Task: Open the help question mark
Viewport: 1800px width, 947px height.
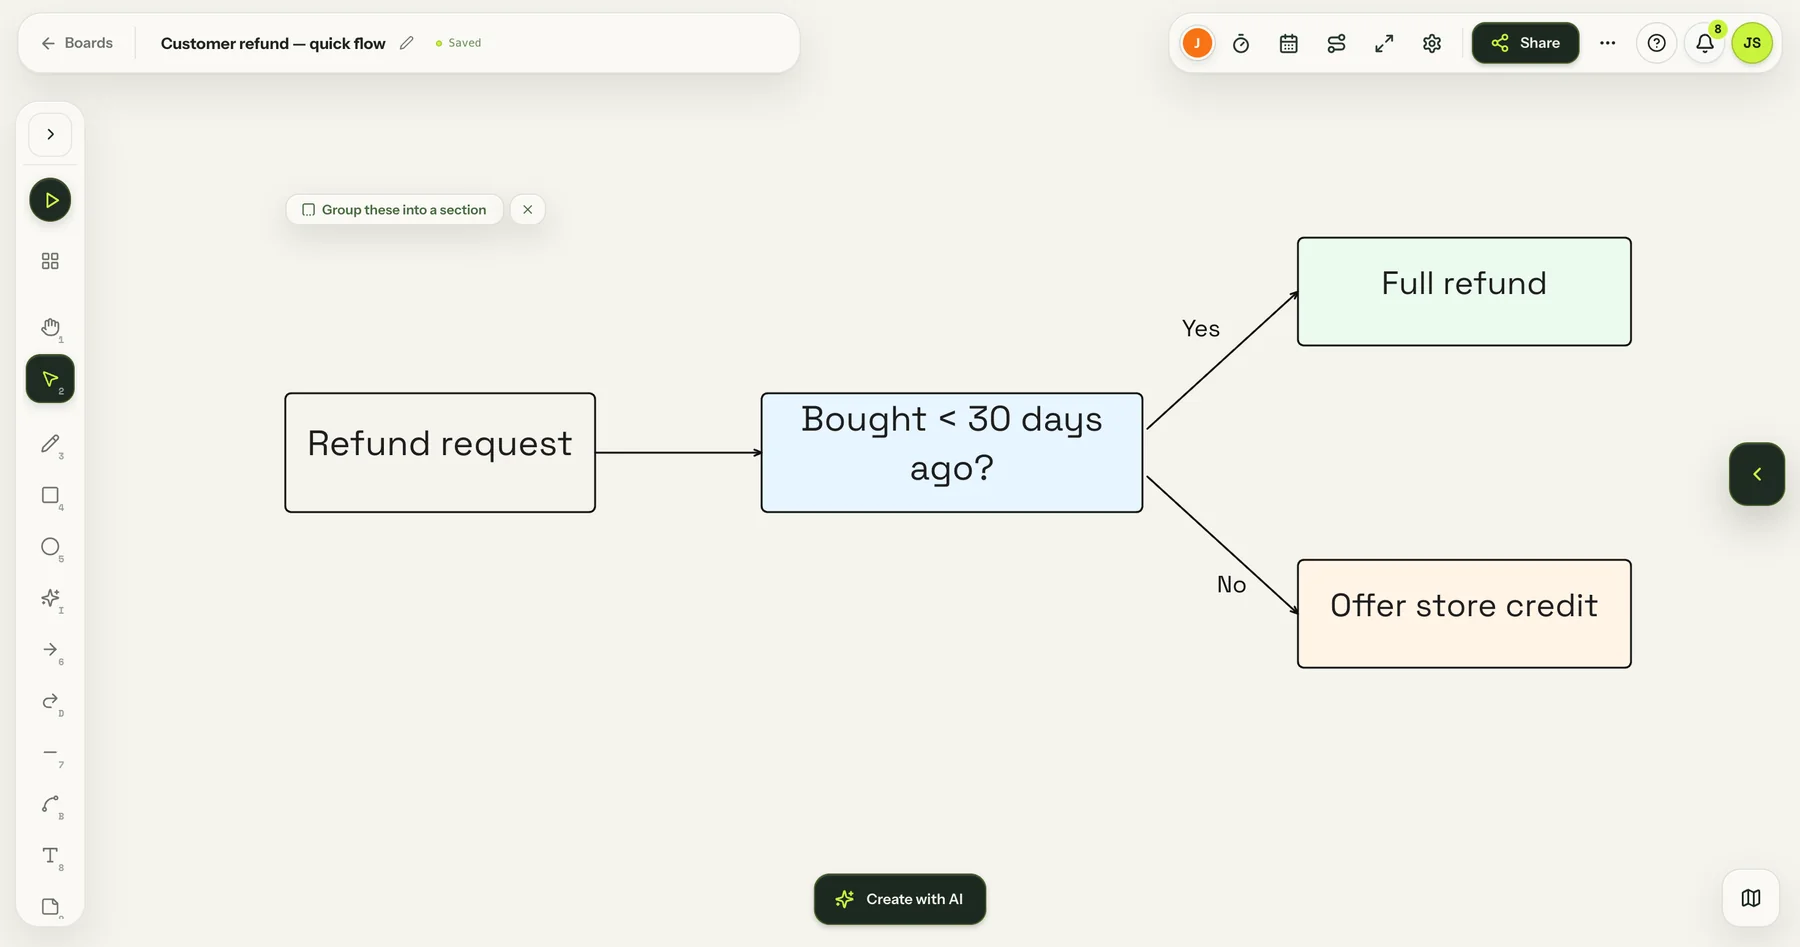Action: tap(1657, 43)
